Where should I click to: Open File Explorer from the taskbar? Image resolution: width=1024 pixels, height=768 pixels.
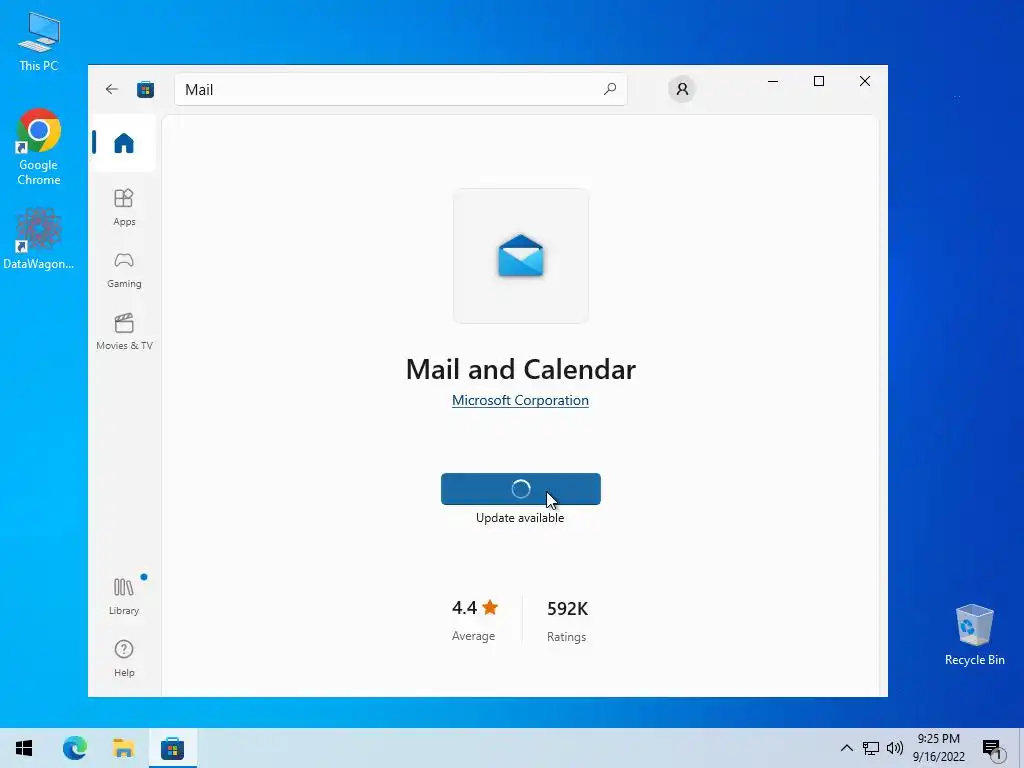[123, 748]
